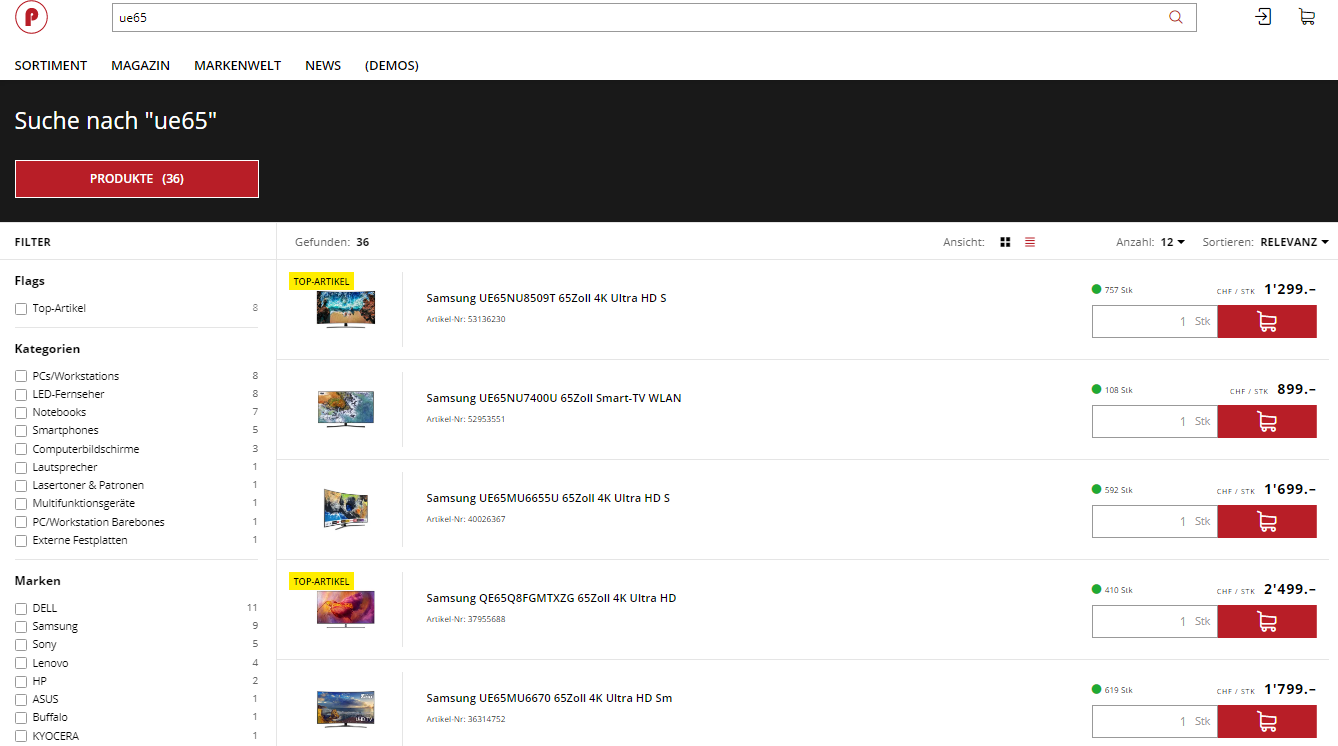Open the SORTIMENT menu
The width and height of the screenshot is (1338, 746).
[51, 66]
